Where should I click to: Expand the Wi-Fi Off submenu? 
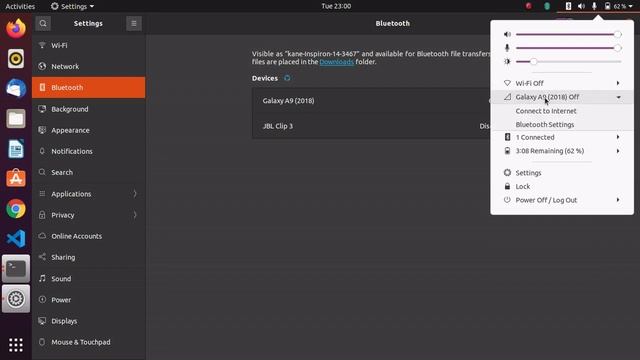coord(562,83)
